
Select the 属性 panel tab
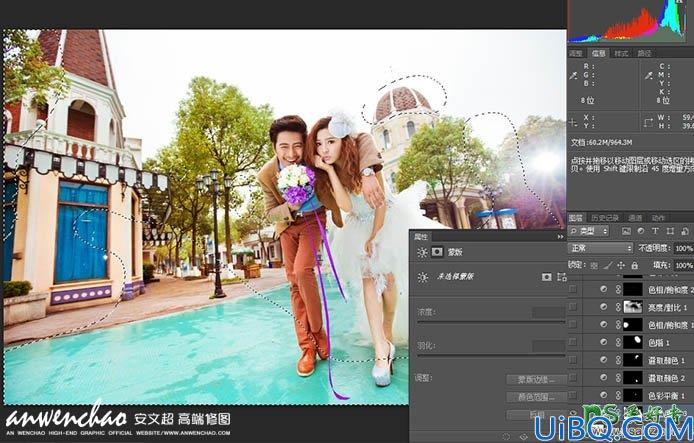421,237
